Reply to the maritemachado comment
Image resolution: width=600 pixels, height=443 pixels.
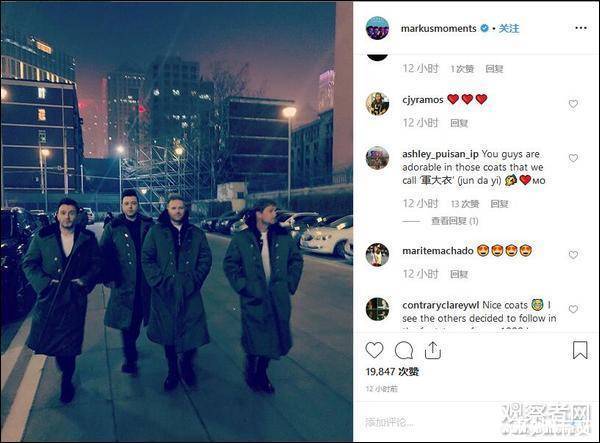coord(459,274)
